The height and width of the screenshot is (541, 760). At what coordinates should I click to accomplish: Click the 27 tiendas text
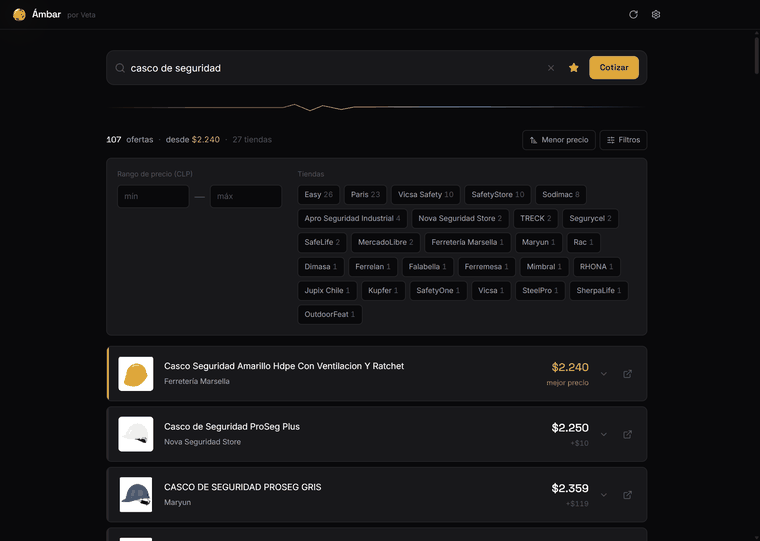[x=252, y=140]
